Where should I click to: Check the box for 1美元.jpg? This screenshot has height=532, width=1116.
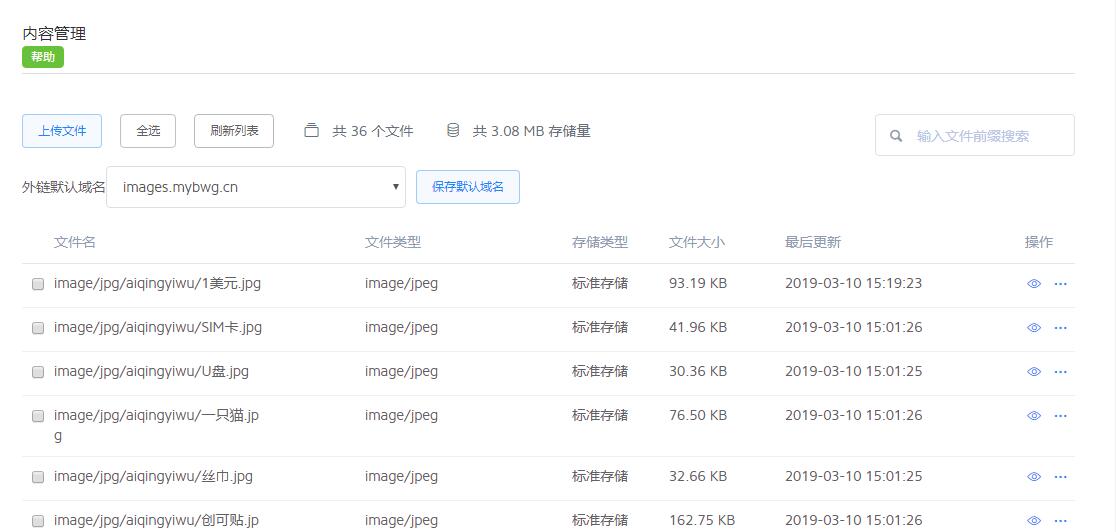(38, 284)
